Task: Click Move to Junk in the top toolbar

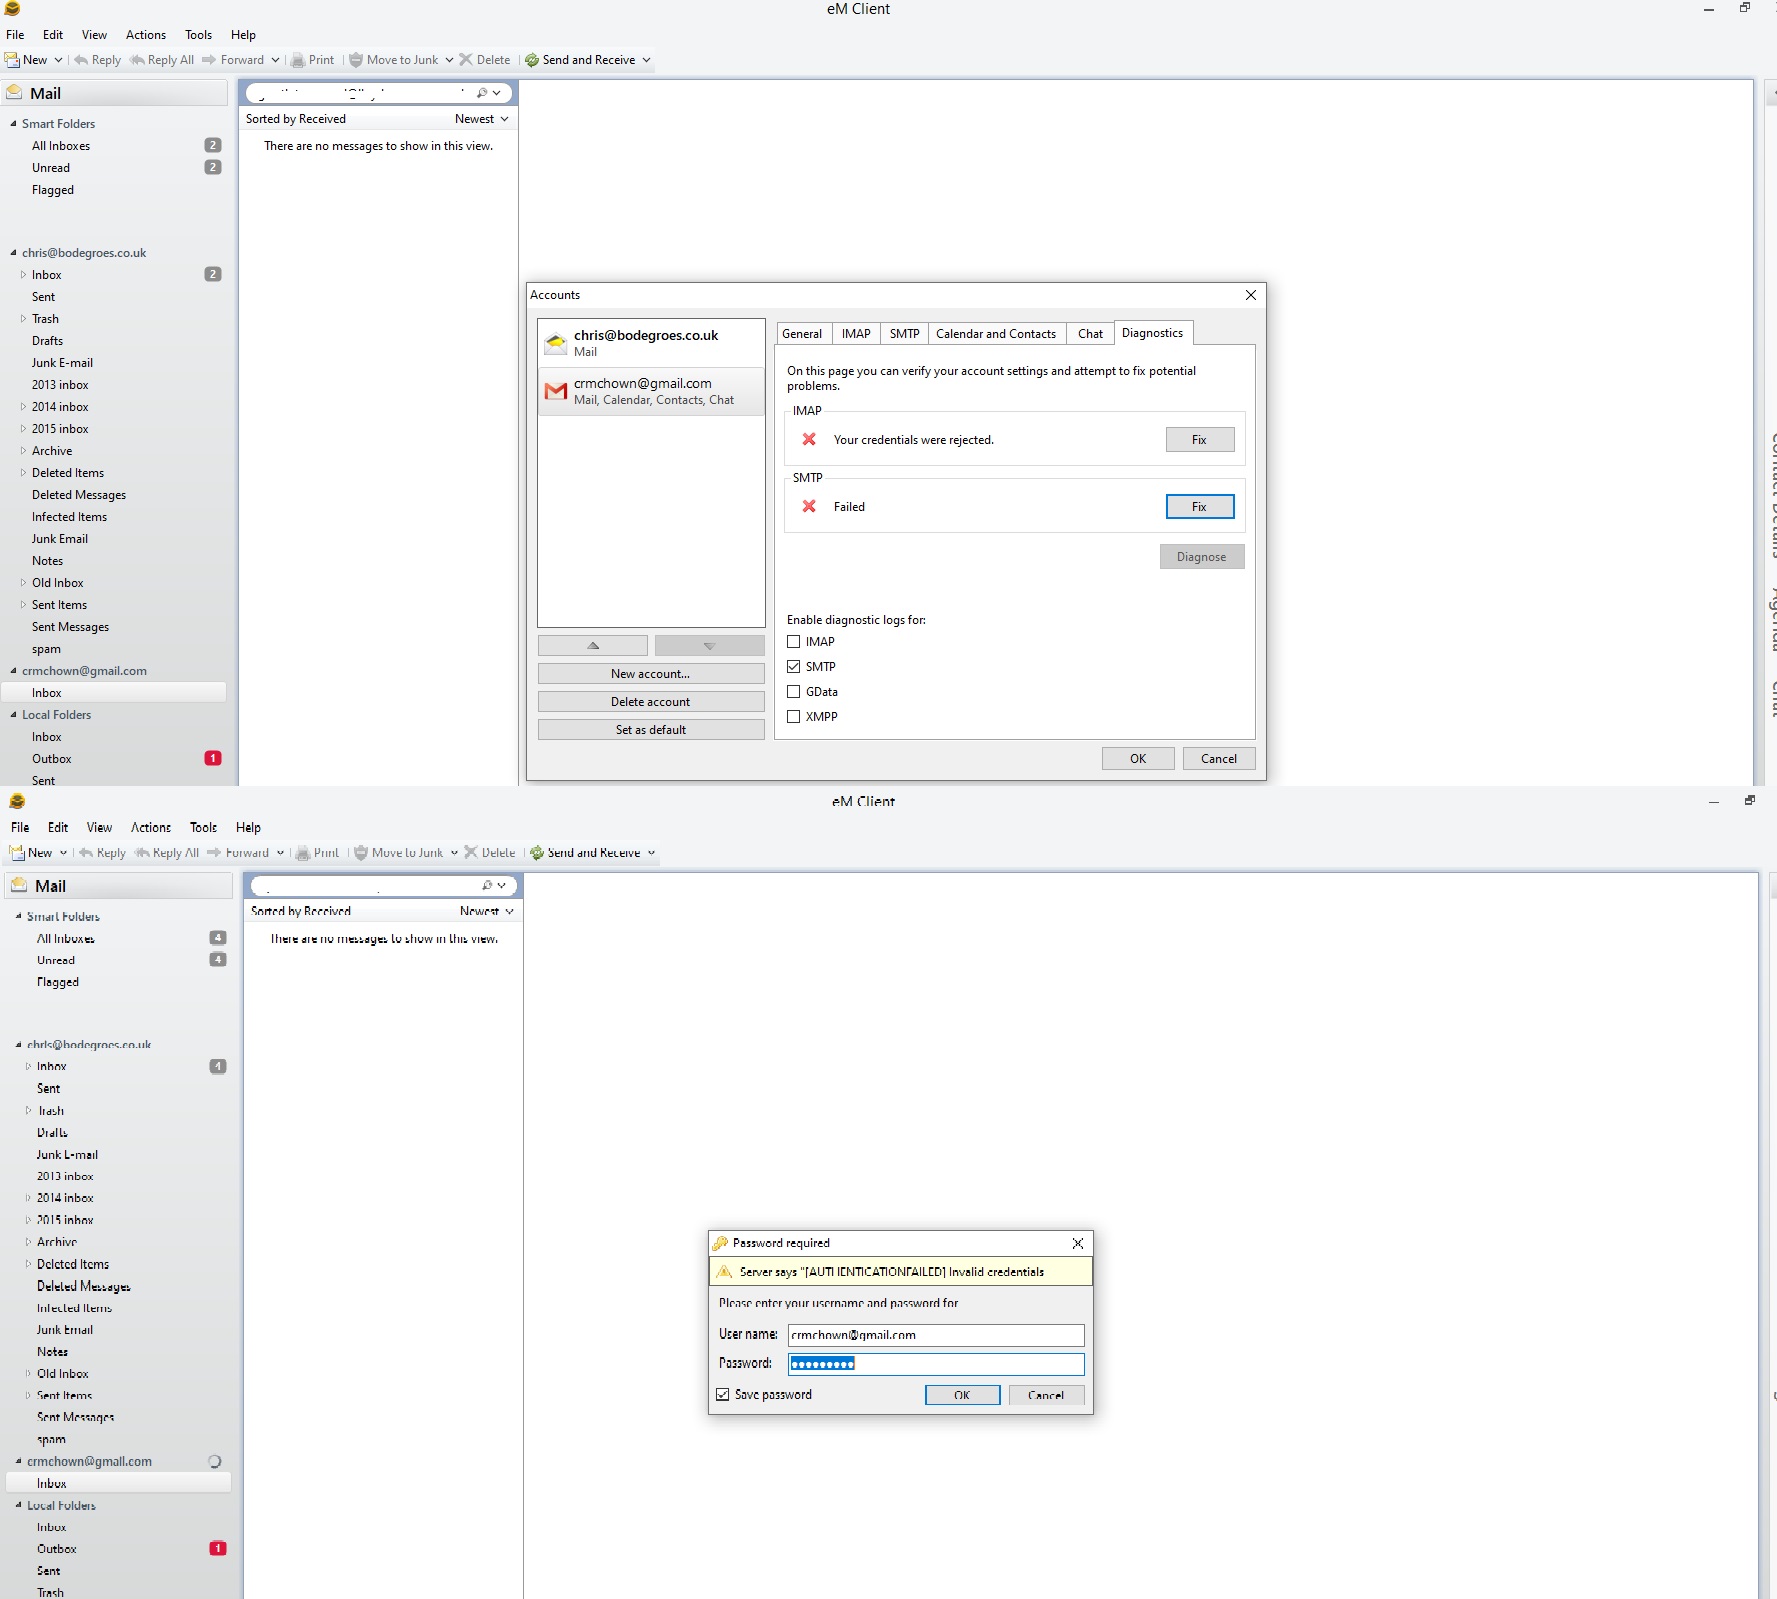Action: pos(393,60)
